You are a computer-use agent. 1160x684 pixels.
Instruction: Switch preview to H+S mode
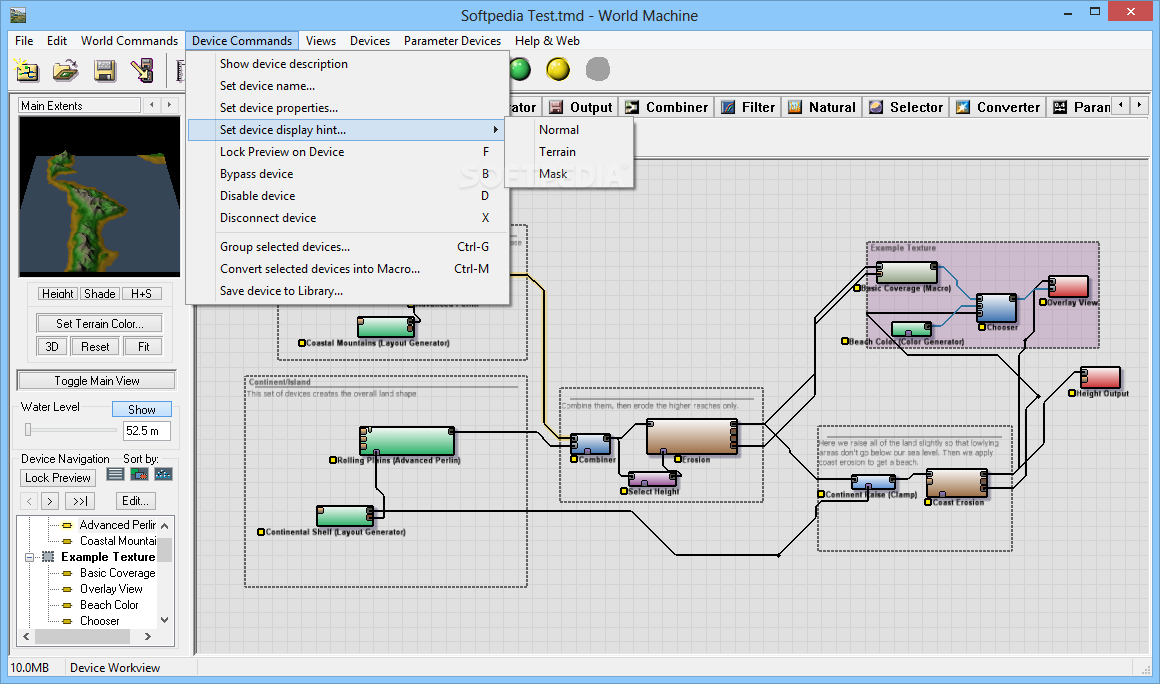tap(141, 294)
